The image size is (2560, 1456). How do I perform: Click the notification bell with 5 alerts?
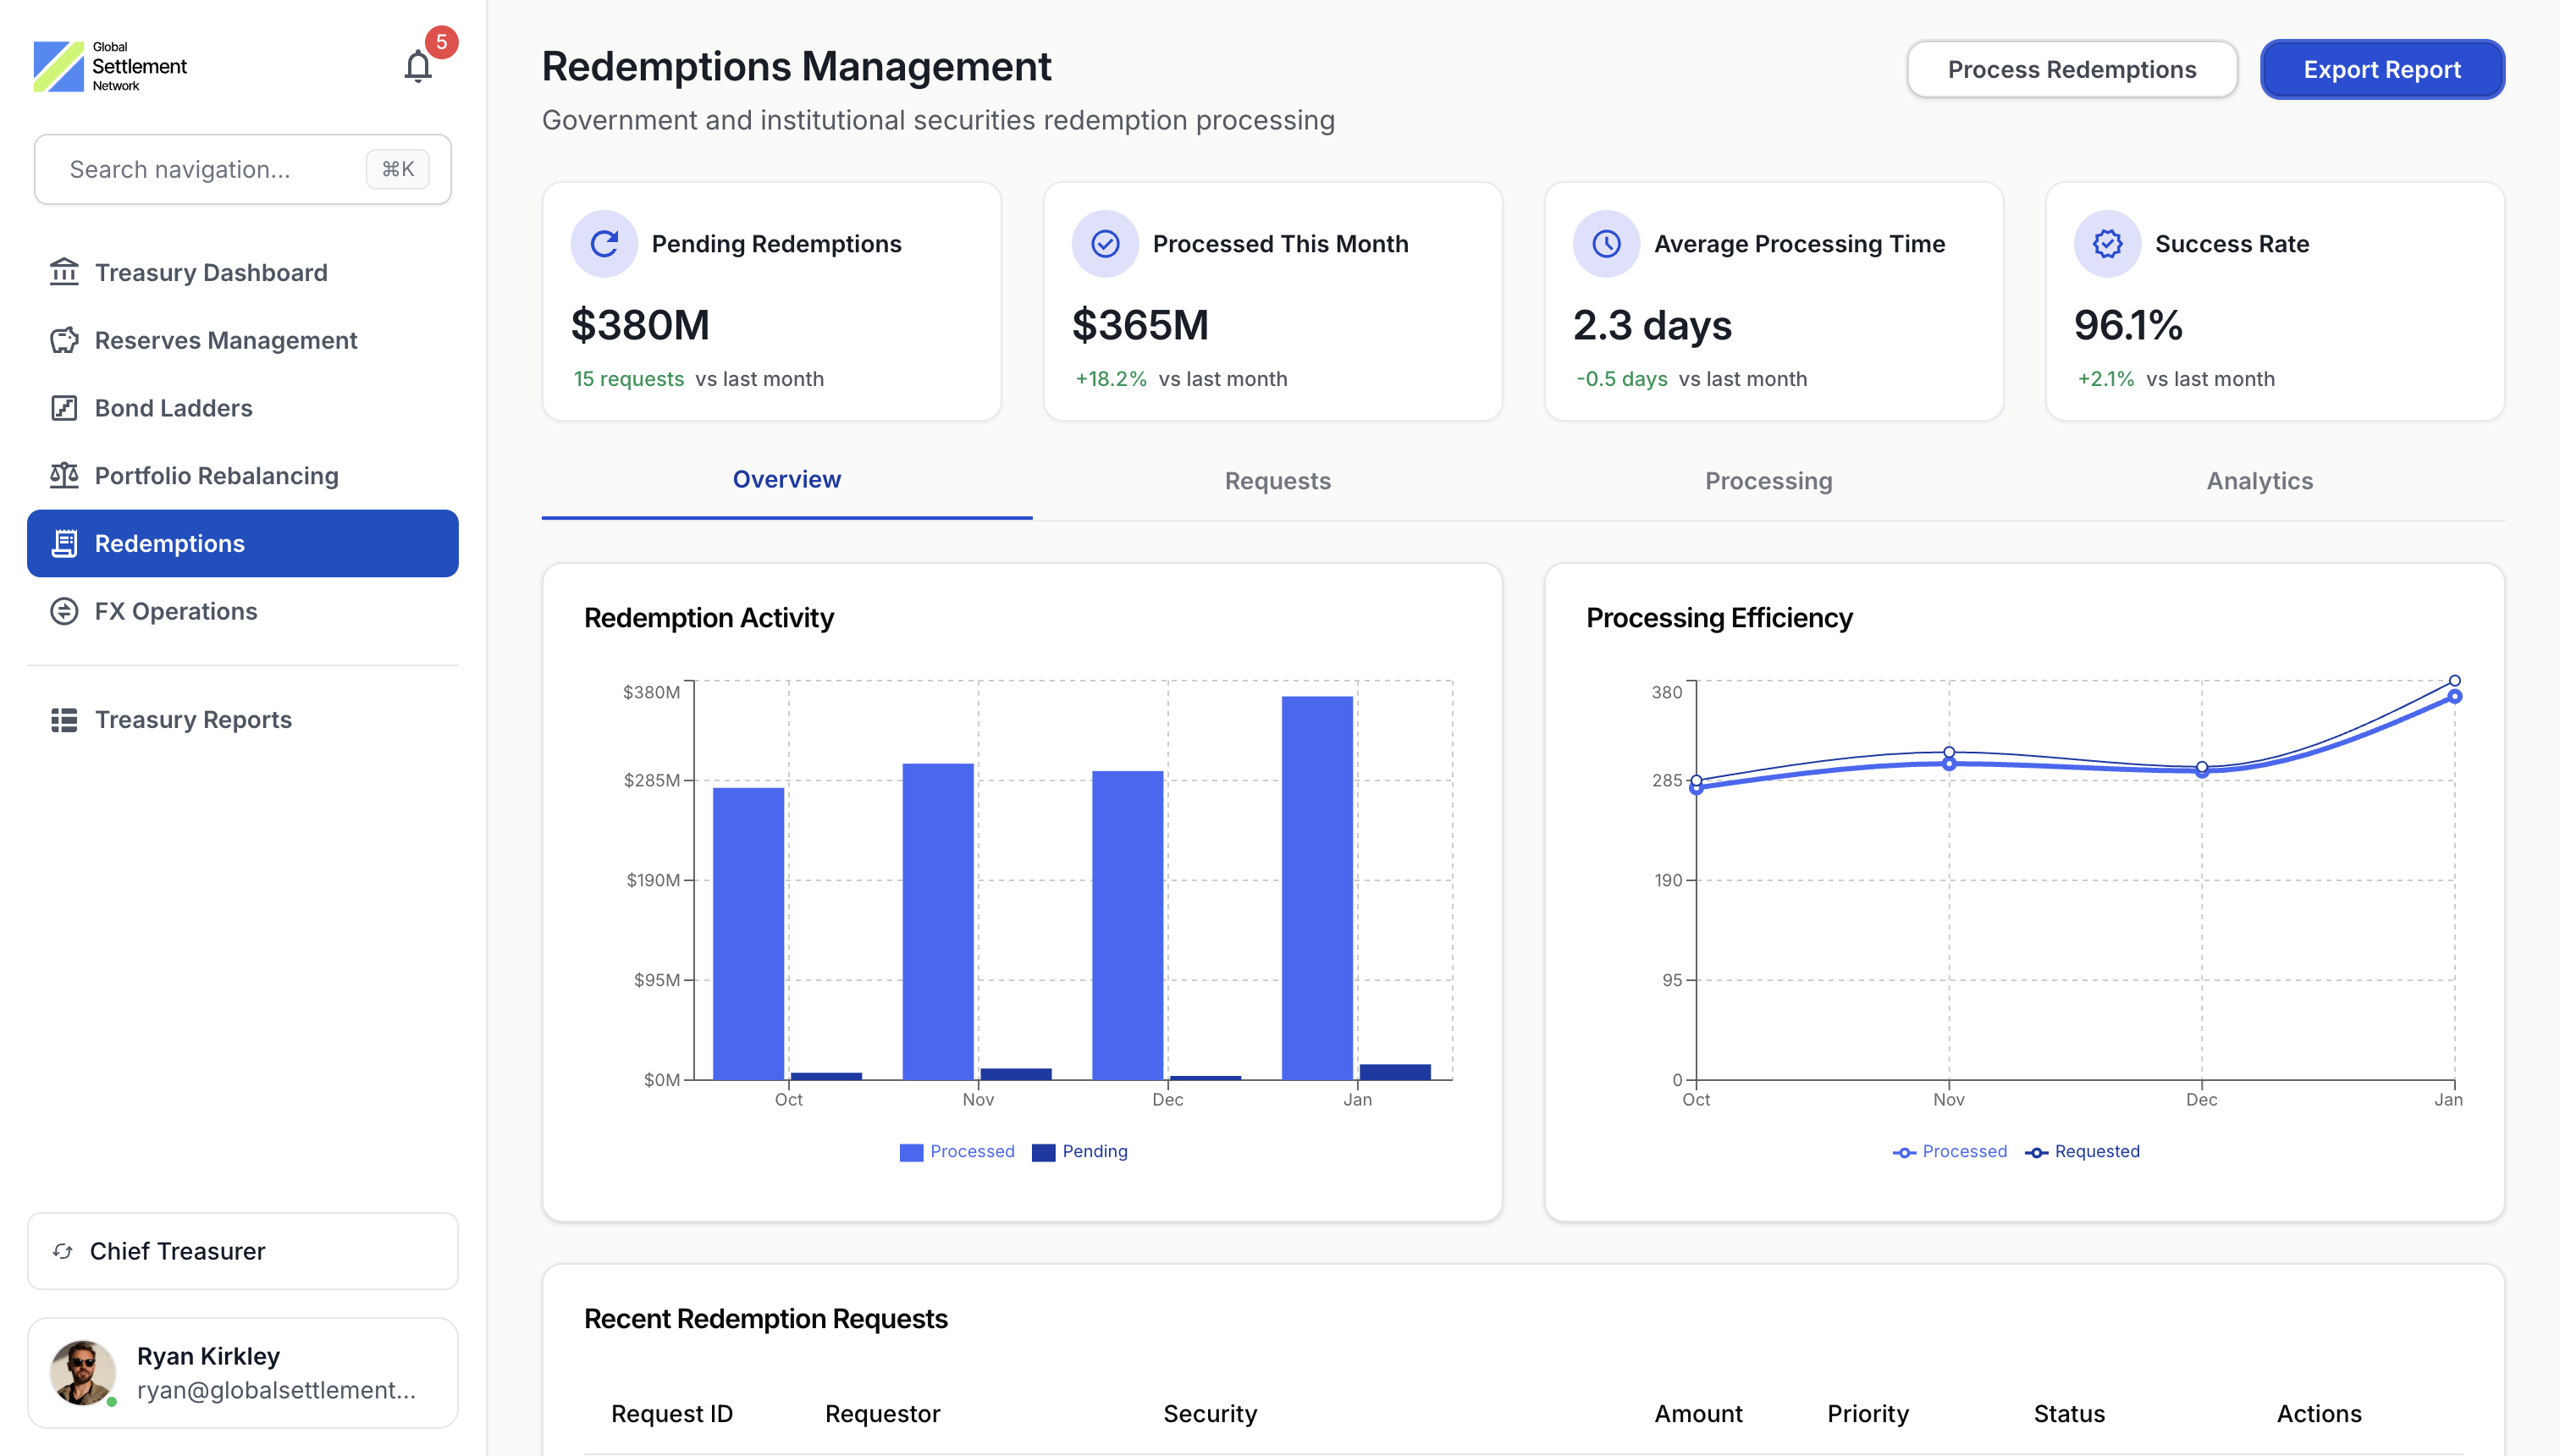coord(419,64)
